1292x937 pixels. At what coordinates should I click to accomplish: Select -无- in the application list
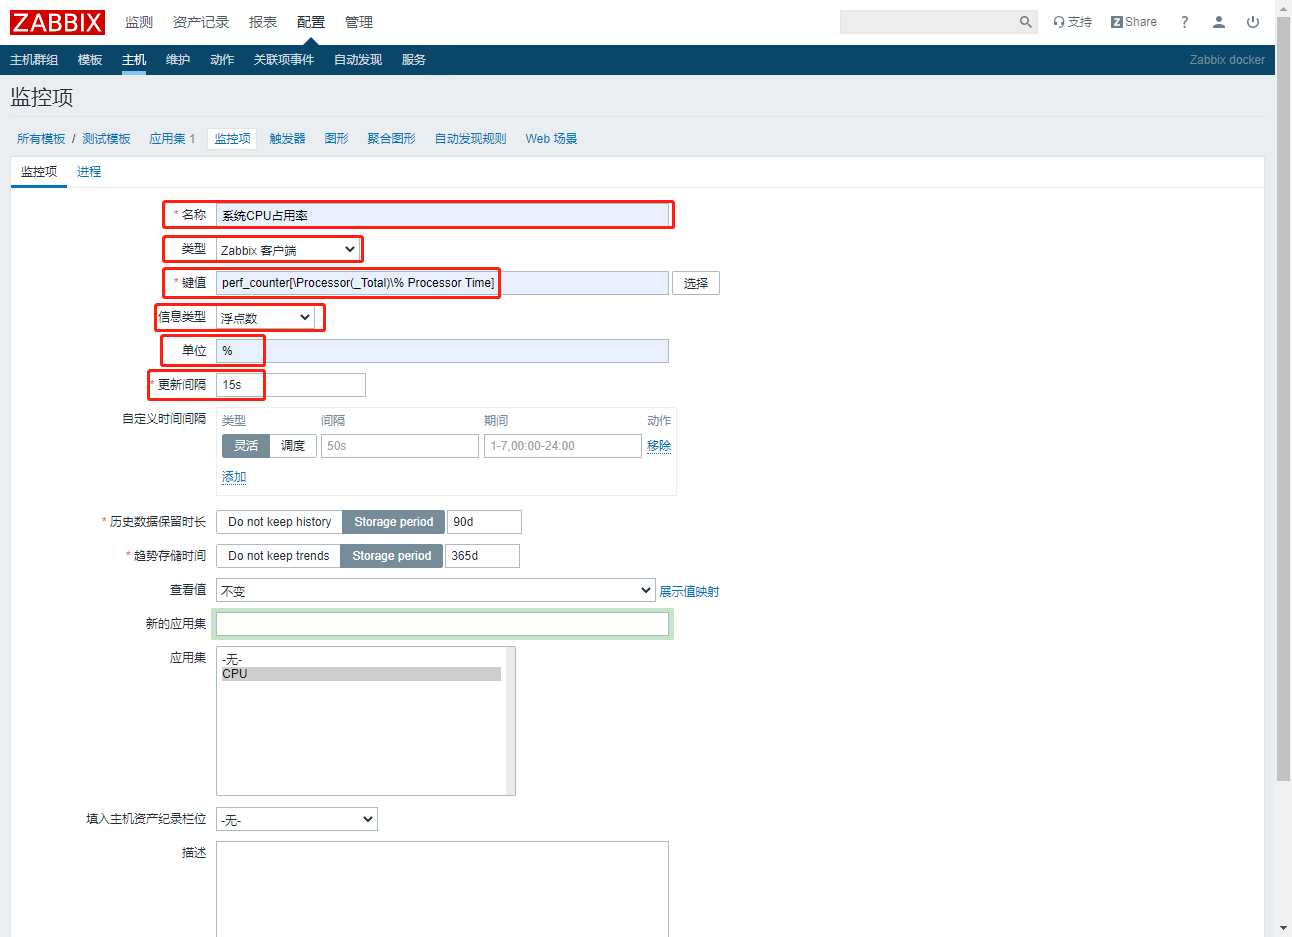361,660
